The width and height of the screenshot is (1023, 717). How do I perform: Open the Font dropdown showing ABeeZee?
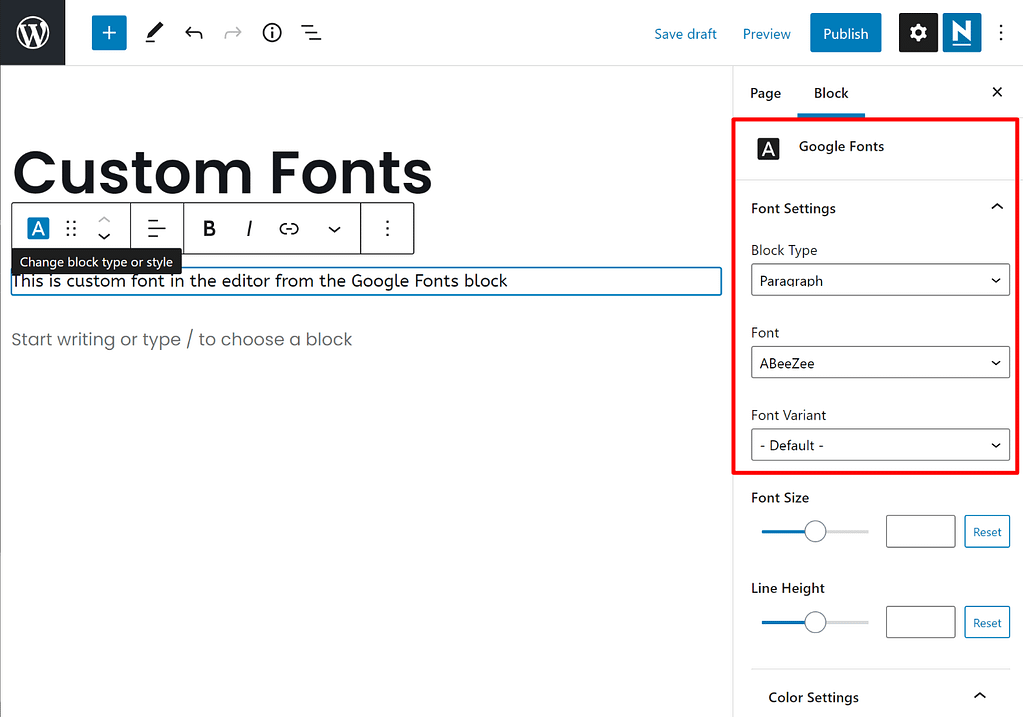coord(879,362)
